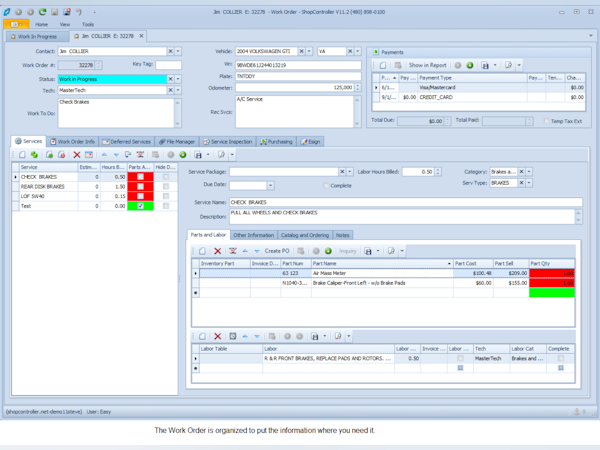The width and height of the screenshot is (600, 450).
Task: Switch to the Deferred Services tab
Action: 127,142
